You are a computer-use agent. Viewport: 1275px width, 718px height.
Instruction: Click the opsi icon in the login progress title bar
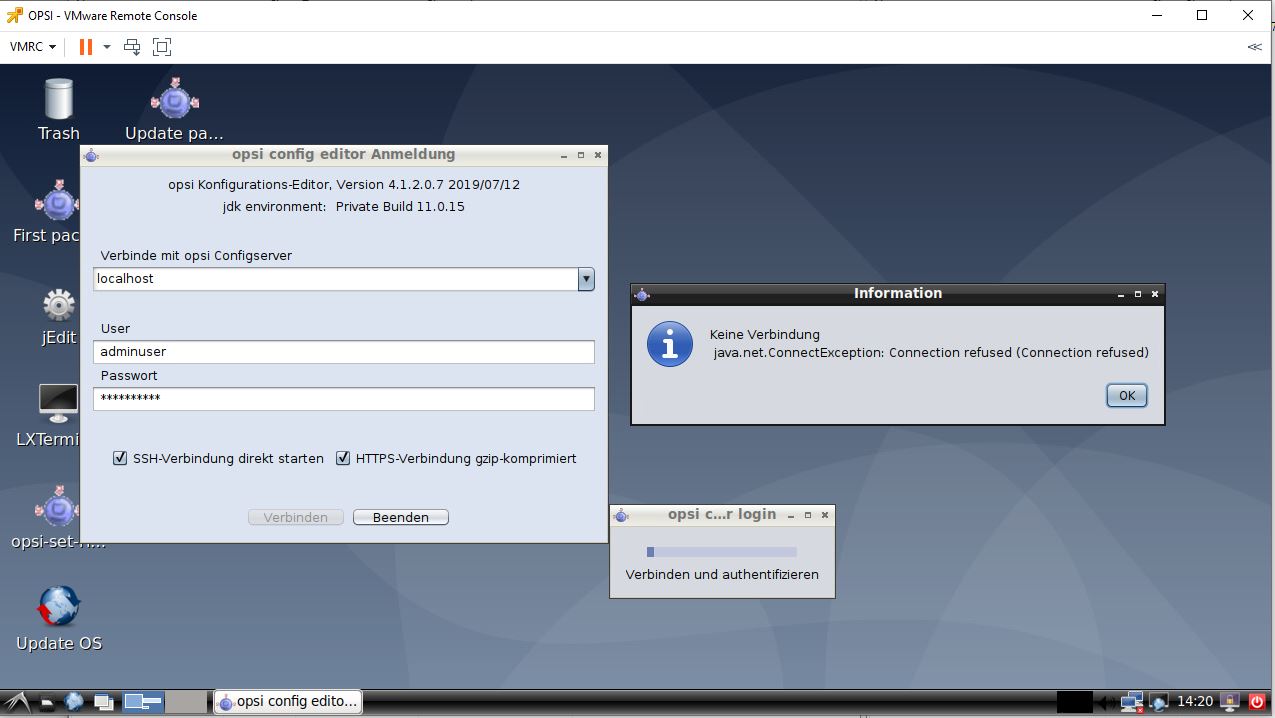click(x=621, y=515)
